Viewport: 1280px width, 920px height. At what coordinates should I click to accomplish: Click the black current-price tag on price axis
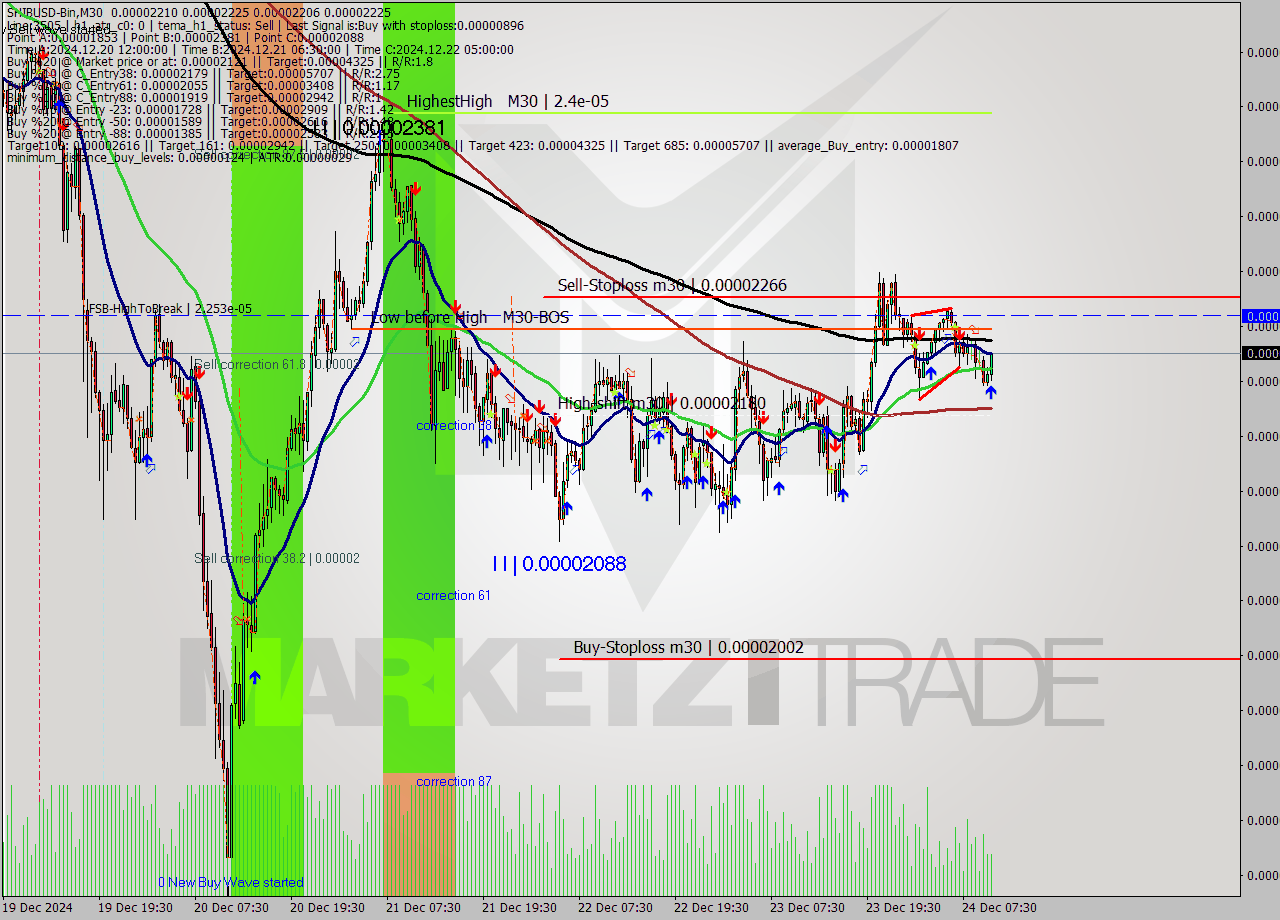point(1260,353)
